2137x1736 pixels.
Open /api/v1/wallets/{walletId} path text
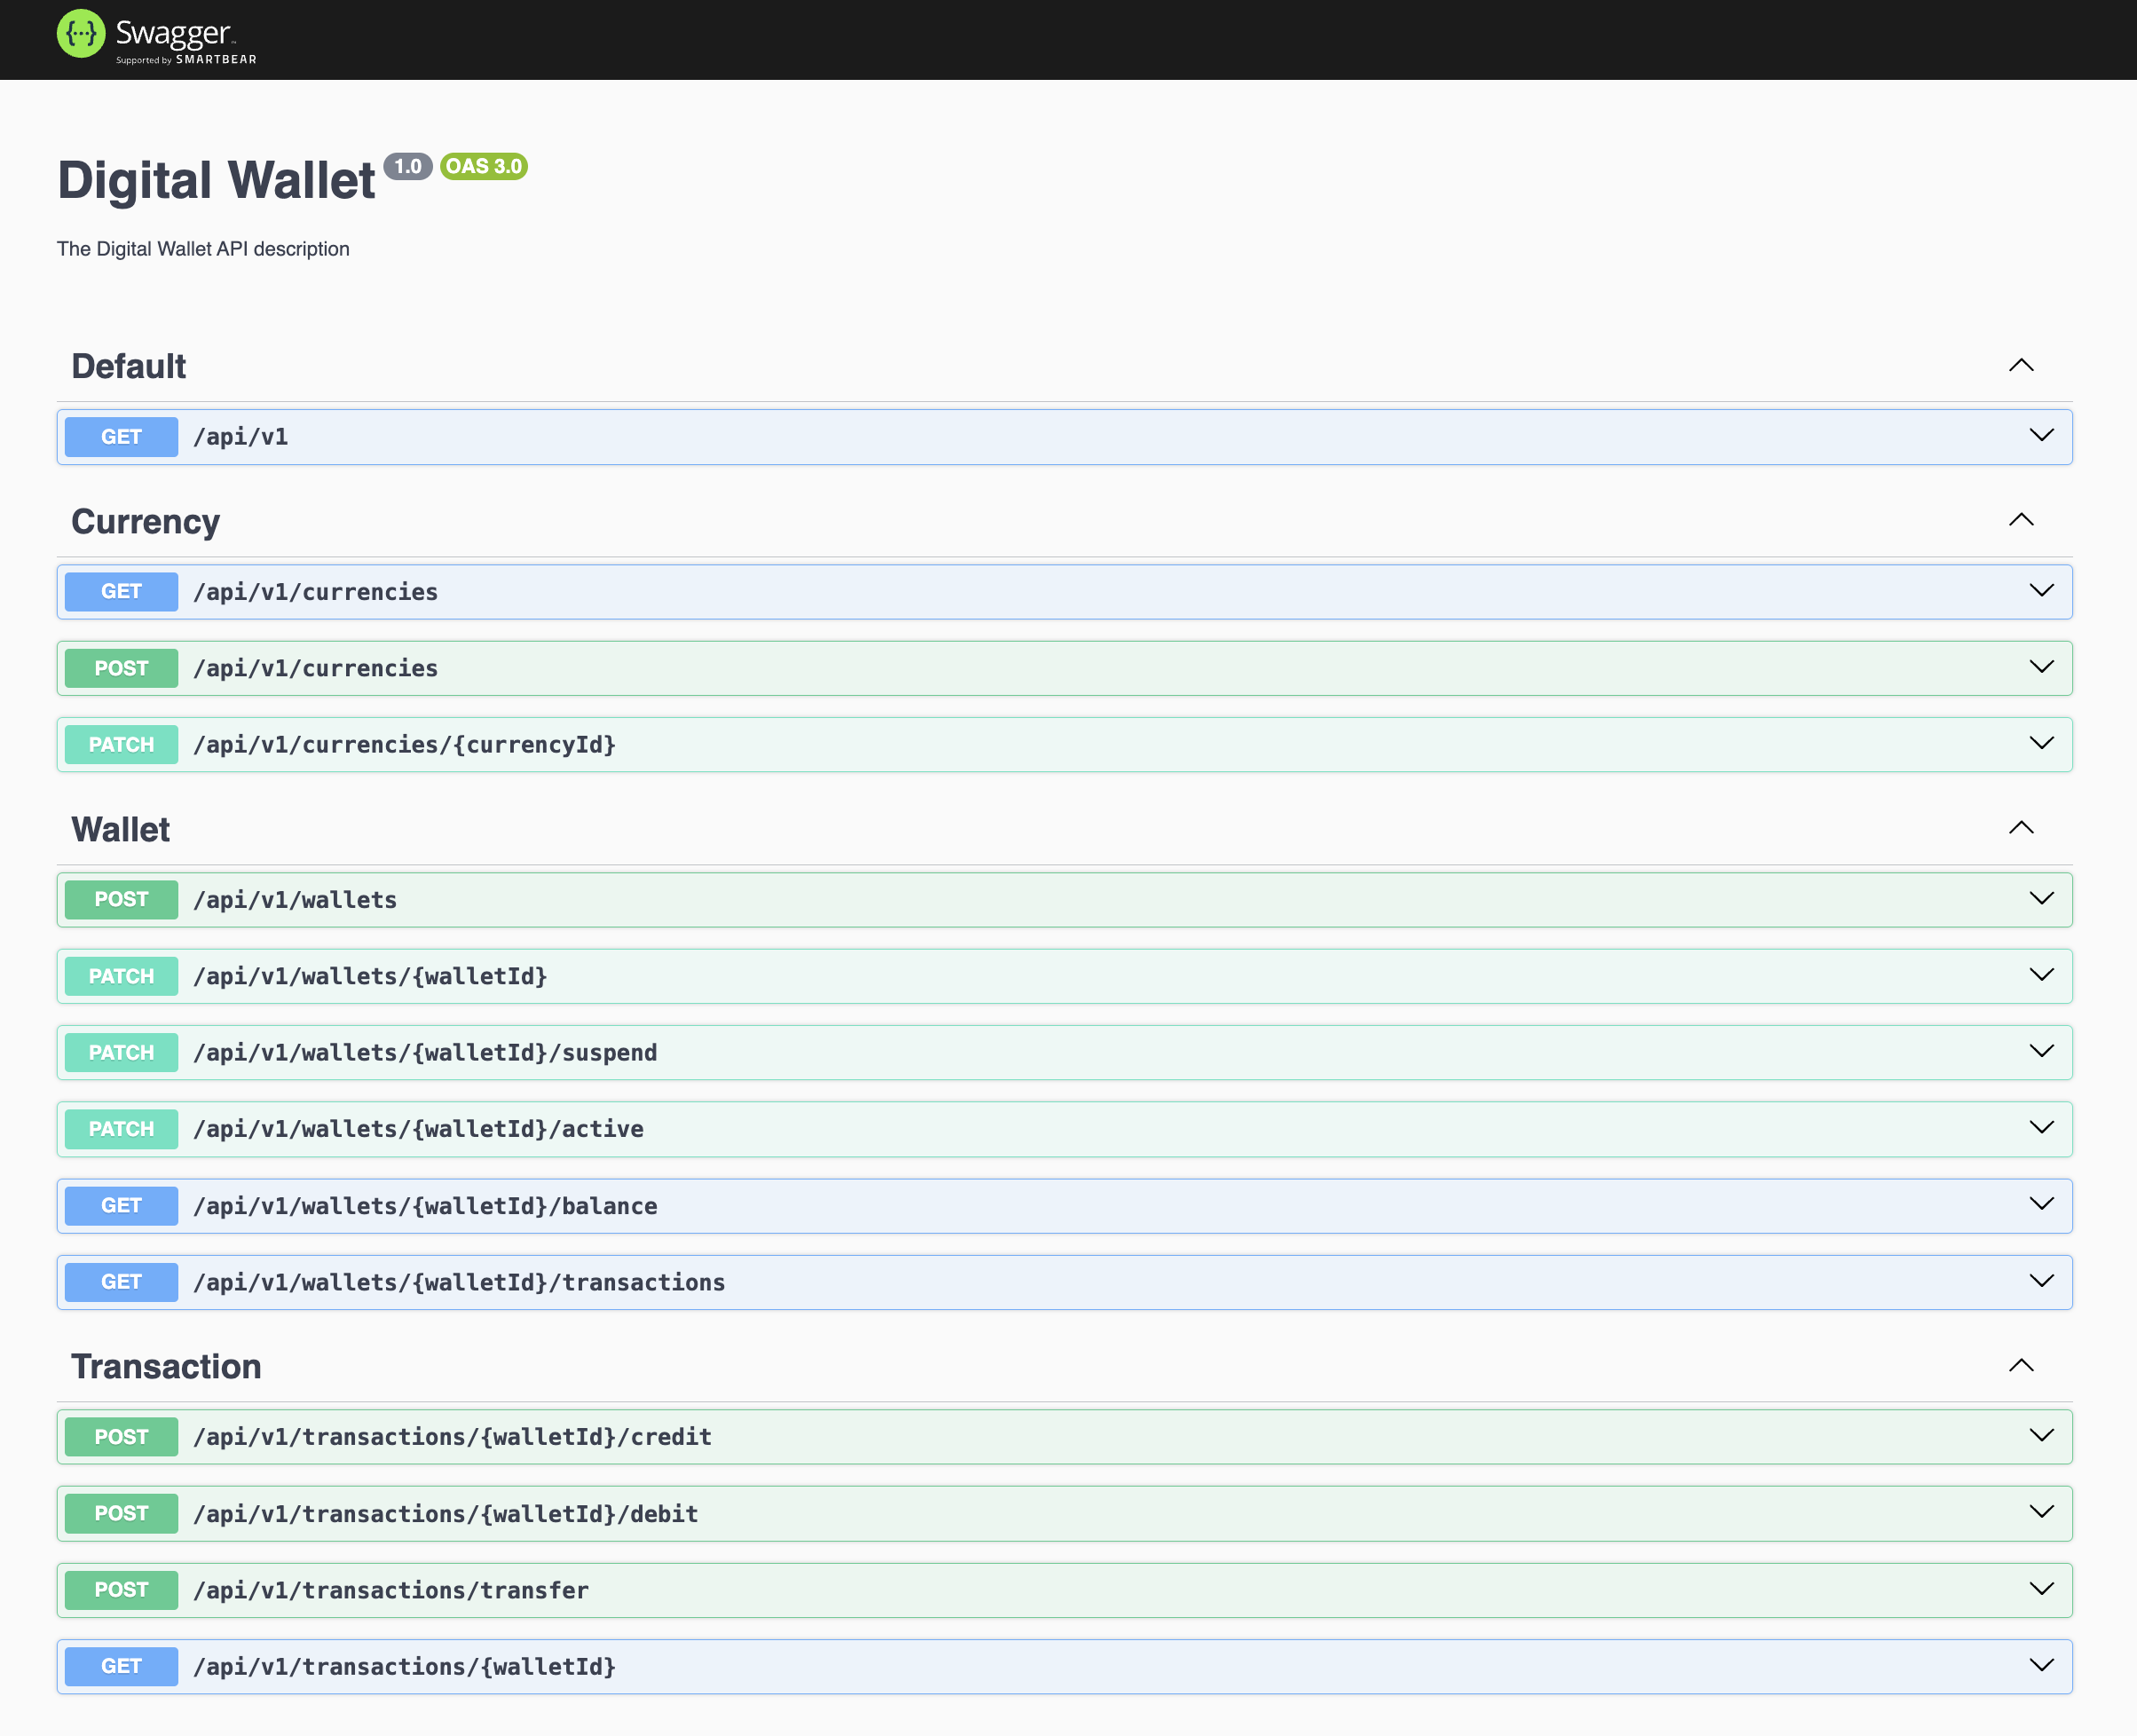pos(370,976)
